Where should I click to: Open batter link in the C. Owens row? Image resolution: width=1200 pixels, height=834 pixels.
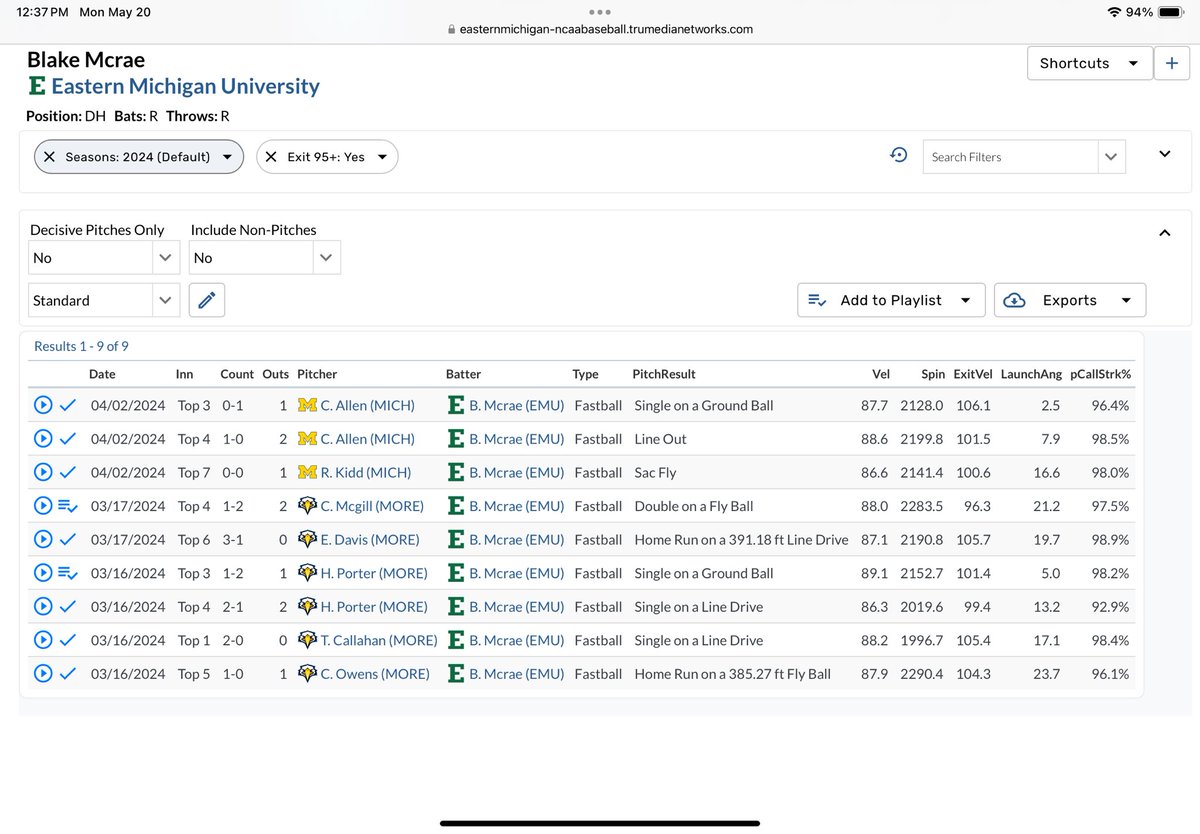coord(517,674)
